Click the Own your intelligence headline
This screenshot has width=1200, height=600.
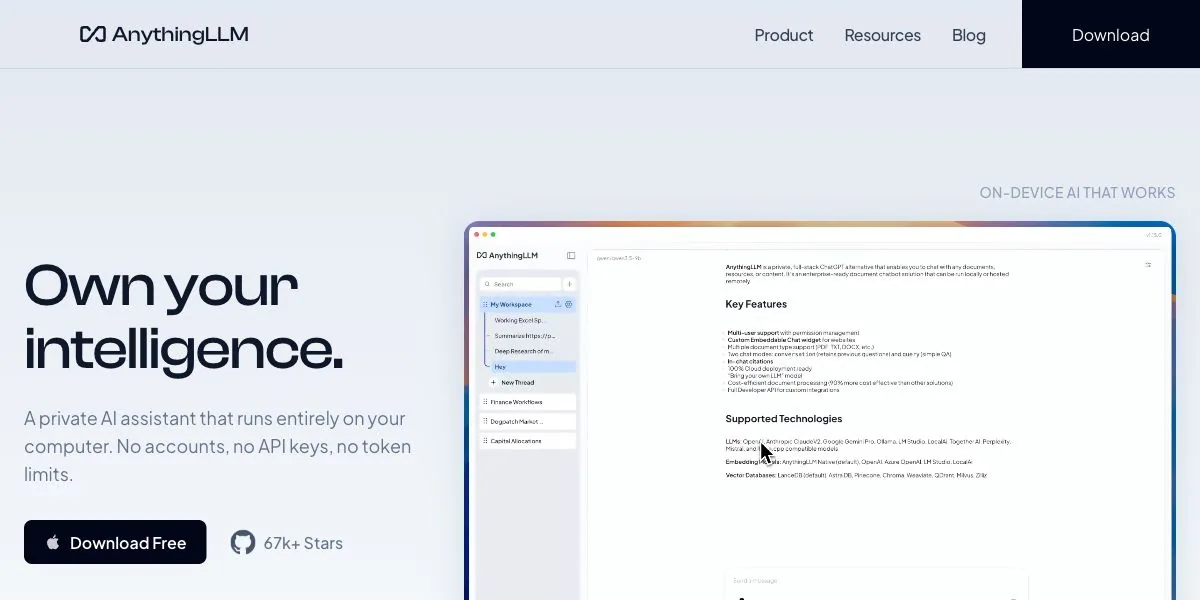[x=184, y=317]
